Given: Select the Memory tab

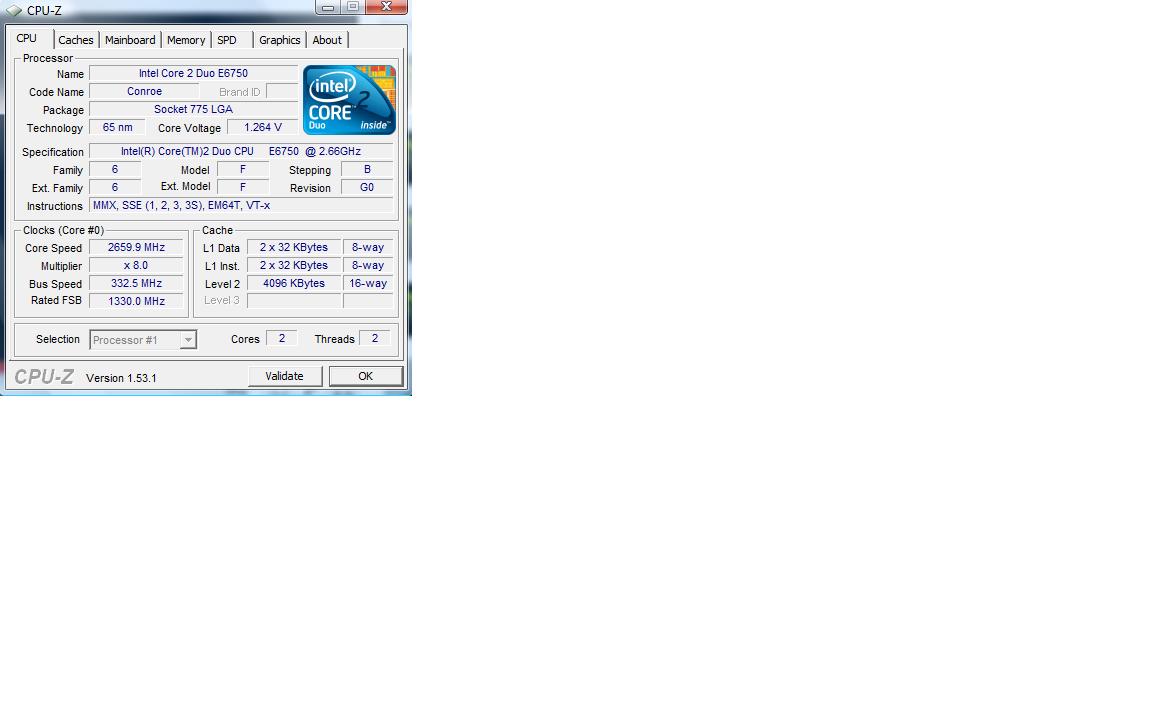Looking at the screenshot, I should pyautogui.click(x=186, y=40).
